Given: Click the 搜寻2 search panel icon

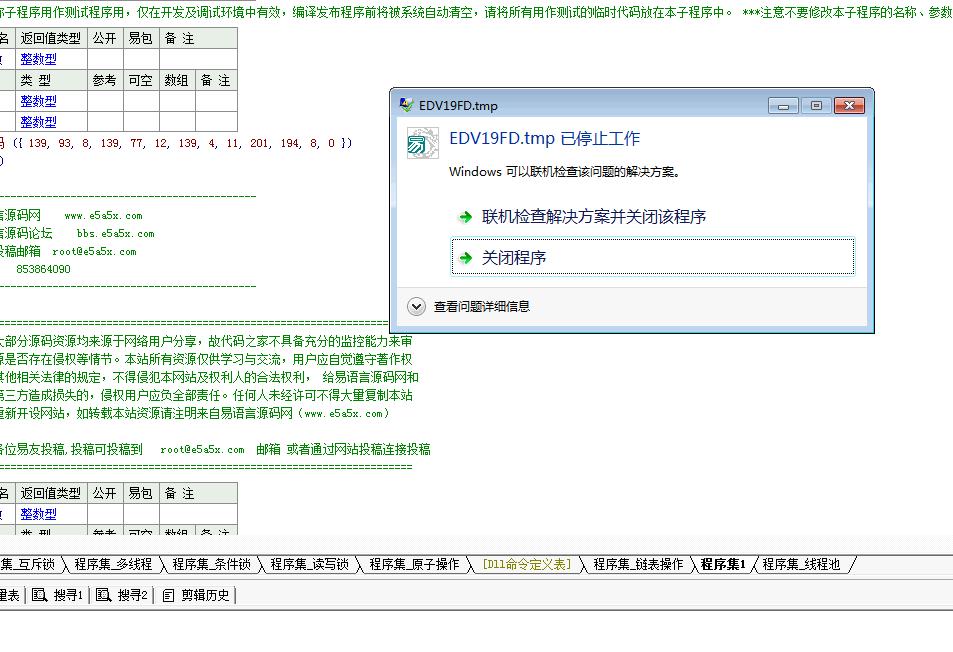Looking at the screenshot, I should coord(104,595).
